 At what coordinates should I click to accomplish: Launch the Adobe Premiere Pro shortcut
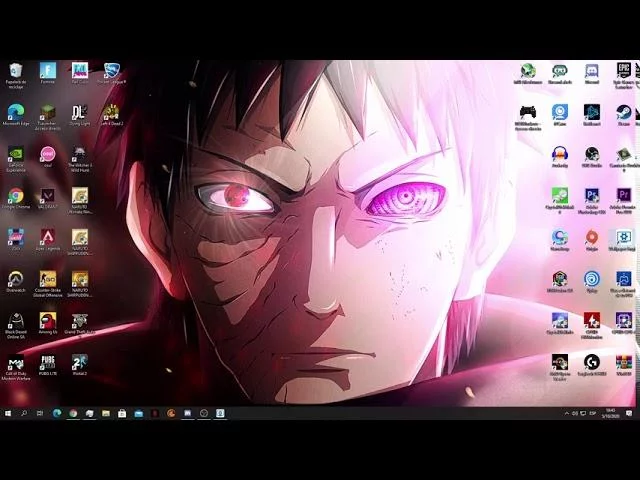click(x=624, y=201)
